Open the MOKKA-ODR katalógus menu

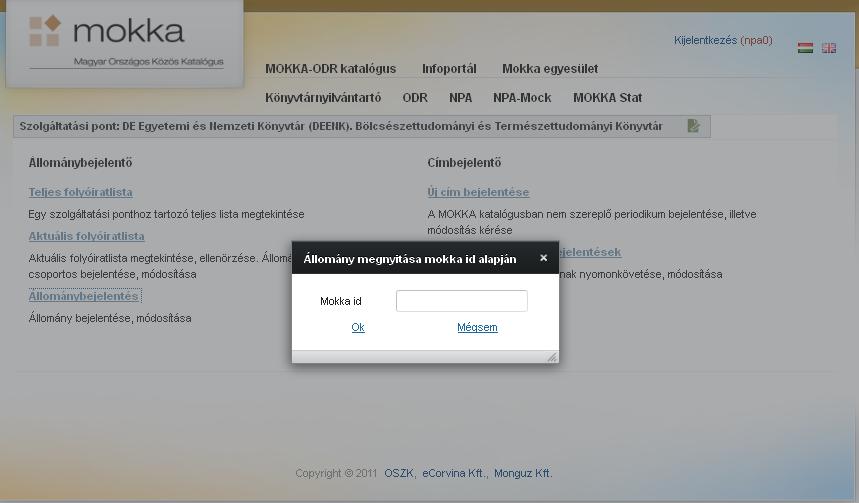point(330,69)
